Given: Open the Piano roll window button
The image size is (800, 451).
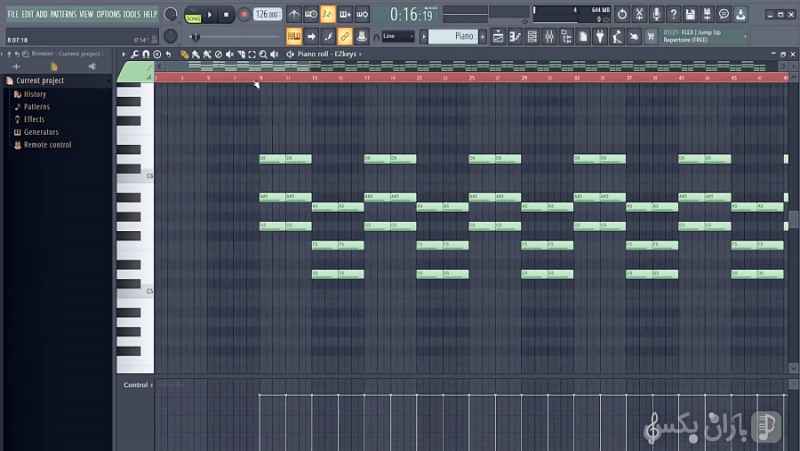Looking at the screenshot, I should coord(515,36).
